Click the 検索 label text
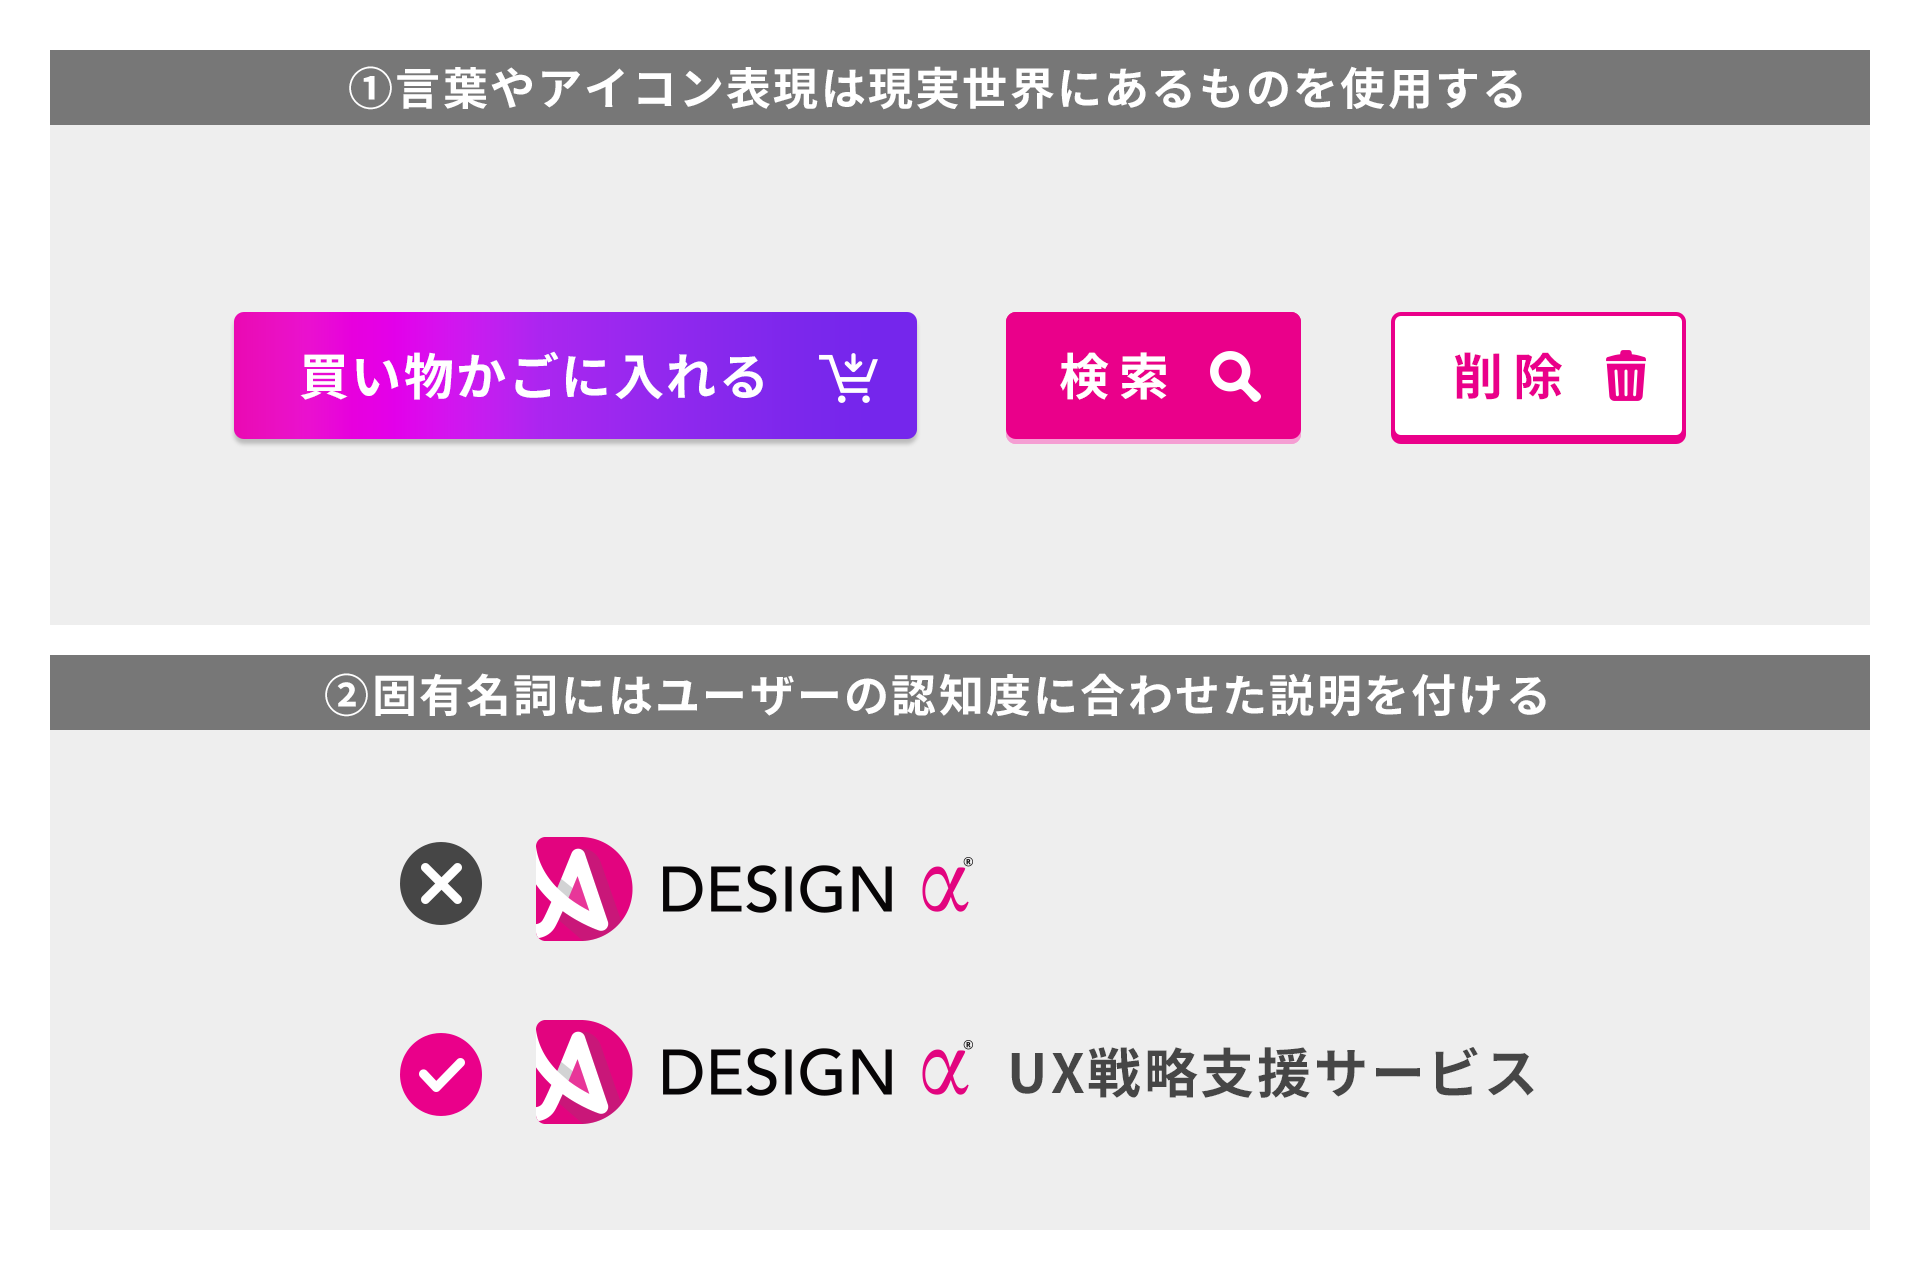Image resolution: width=1920 pixels, height=1280 pixels. click(1114, 377)
